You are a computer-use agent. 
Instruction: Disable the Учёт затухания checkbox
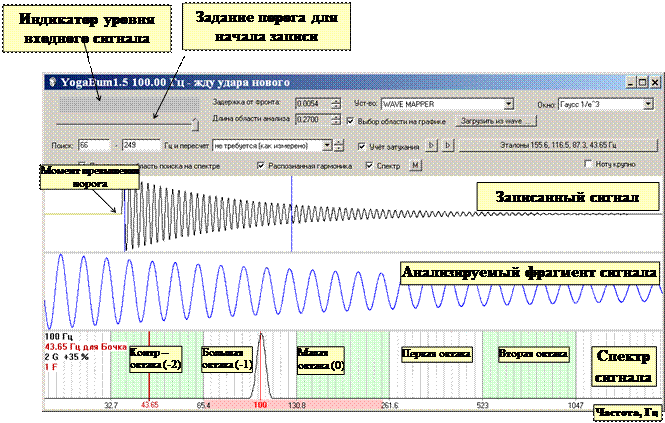pyautogui.click(x=361, y=145)
